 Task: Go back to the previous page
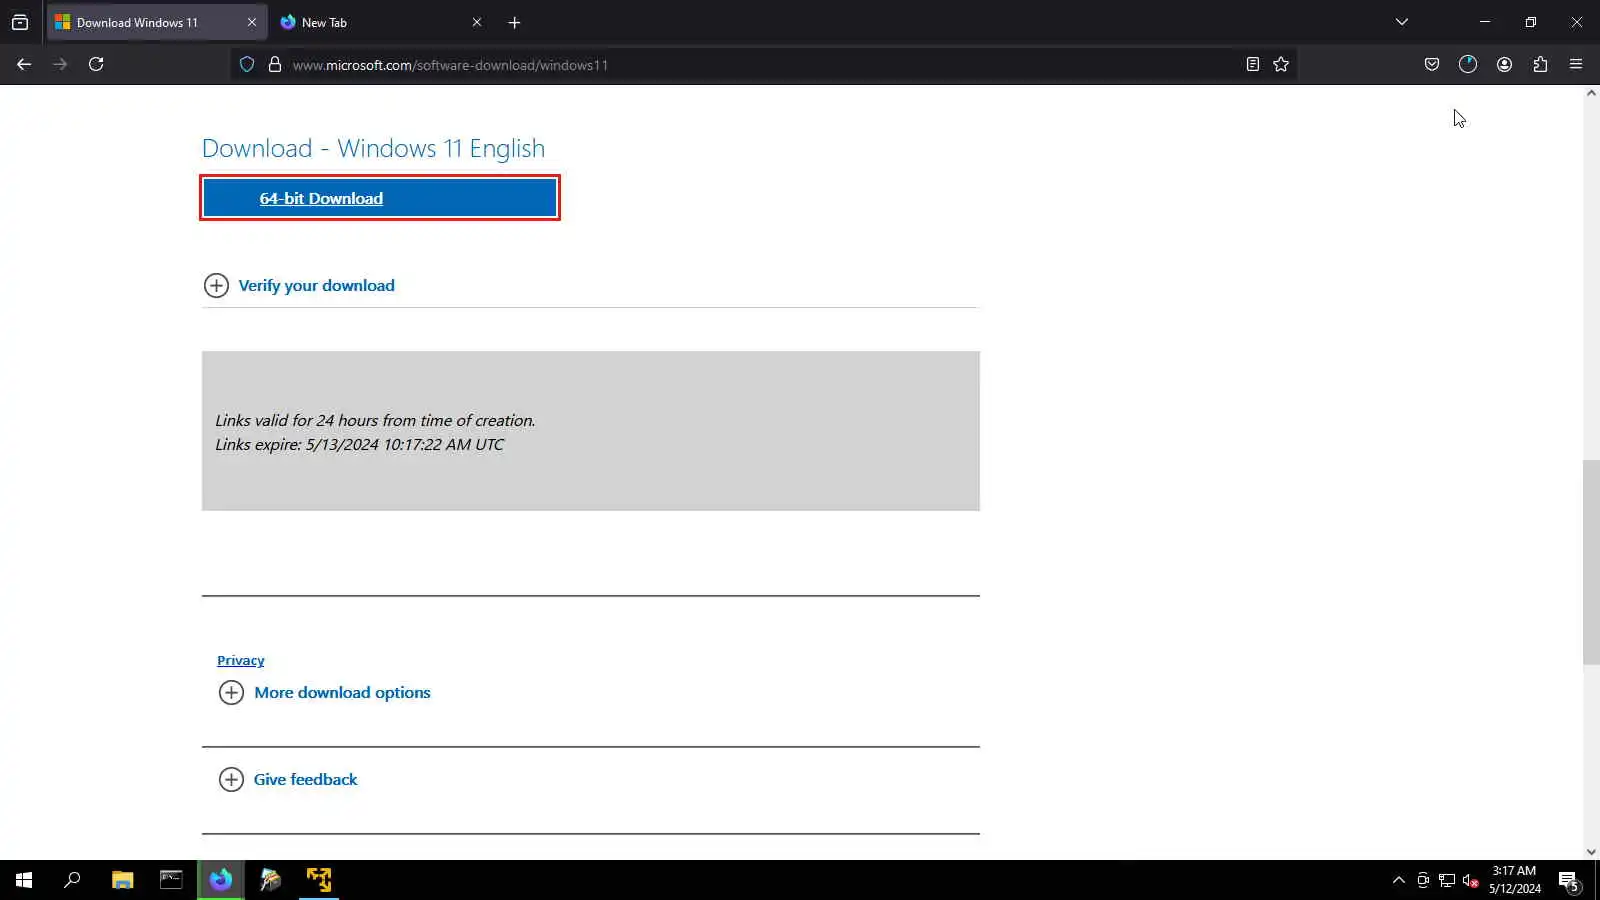(x=24, y=64)
